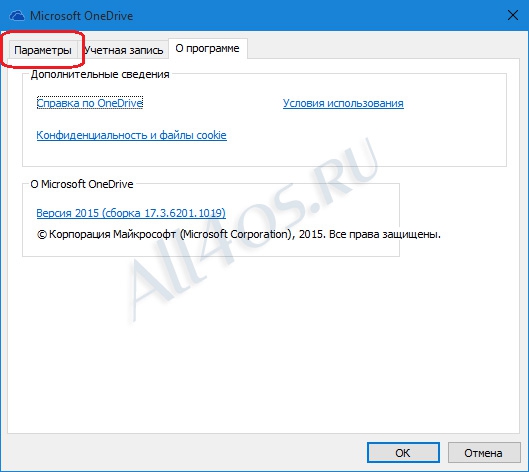
Task: Click the Отмена button
Action: [483, 453]
